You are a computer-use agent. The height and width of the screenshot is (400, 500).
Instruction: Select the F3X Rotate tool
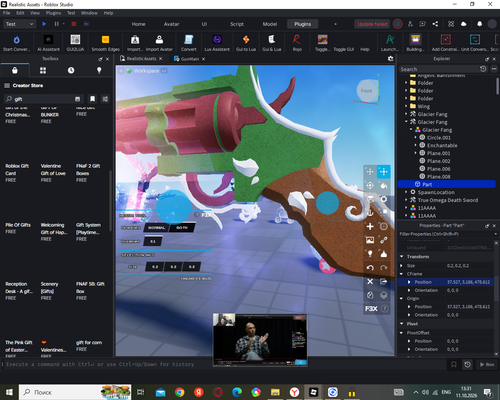(370, 186)
